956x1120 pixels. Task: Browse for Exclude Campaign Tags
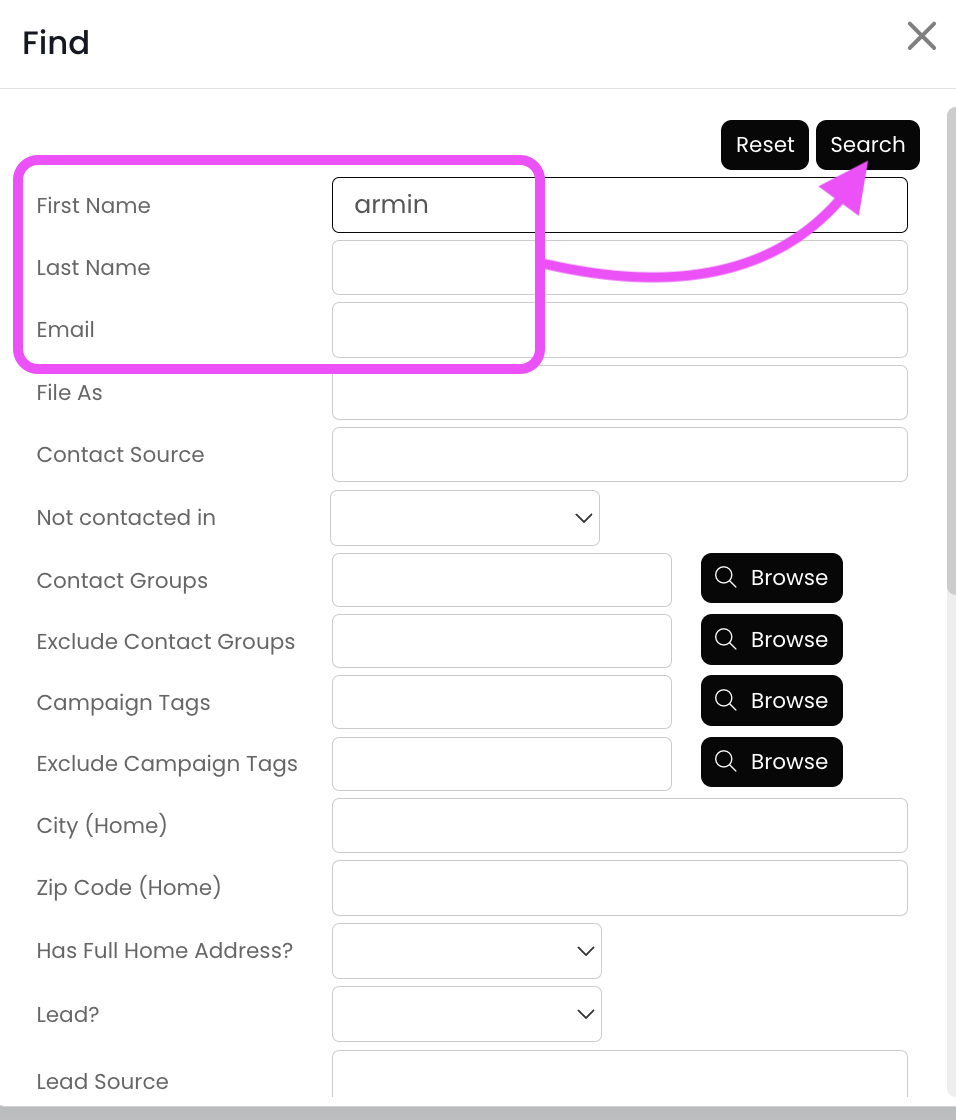tap(771, 762)
